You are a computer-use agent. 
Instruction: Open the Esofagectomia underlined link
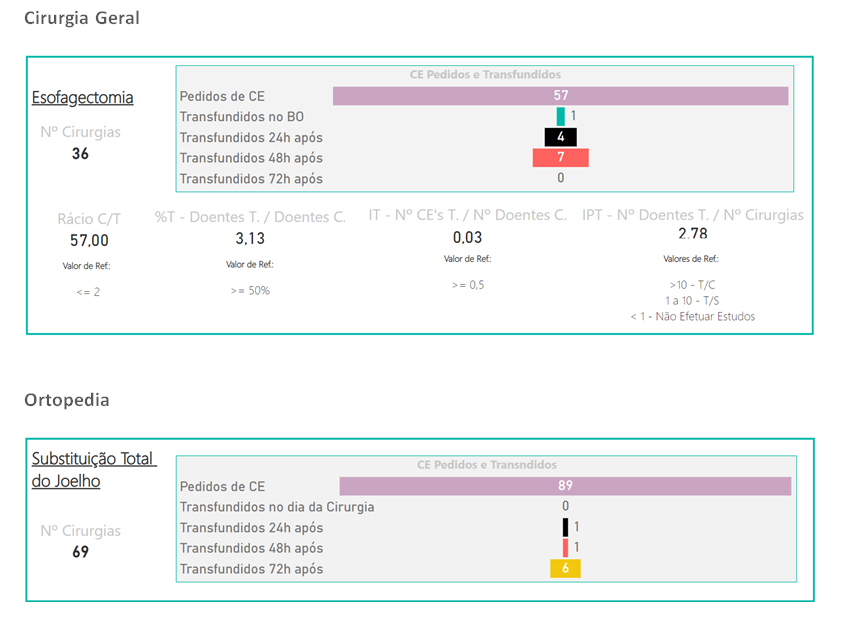coord(82,98)
